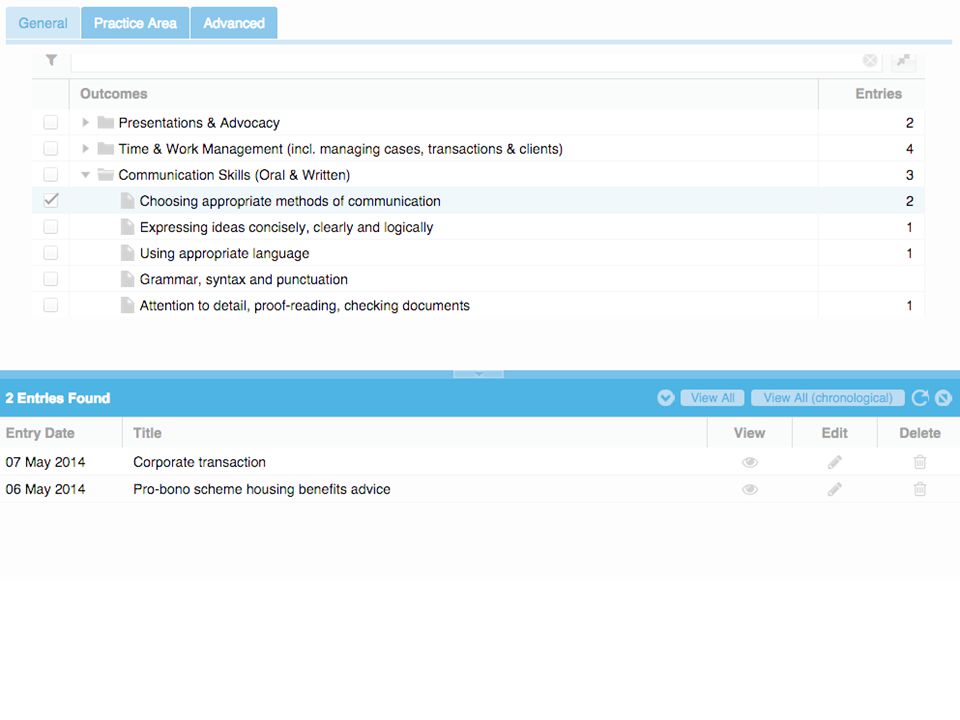This screenshot has height=720, width=960.
Task: Click the filter funnel icon
Action: tap(51, 60)
